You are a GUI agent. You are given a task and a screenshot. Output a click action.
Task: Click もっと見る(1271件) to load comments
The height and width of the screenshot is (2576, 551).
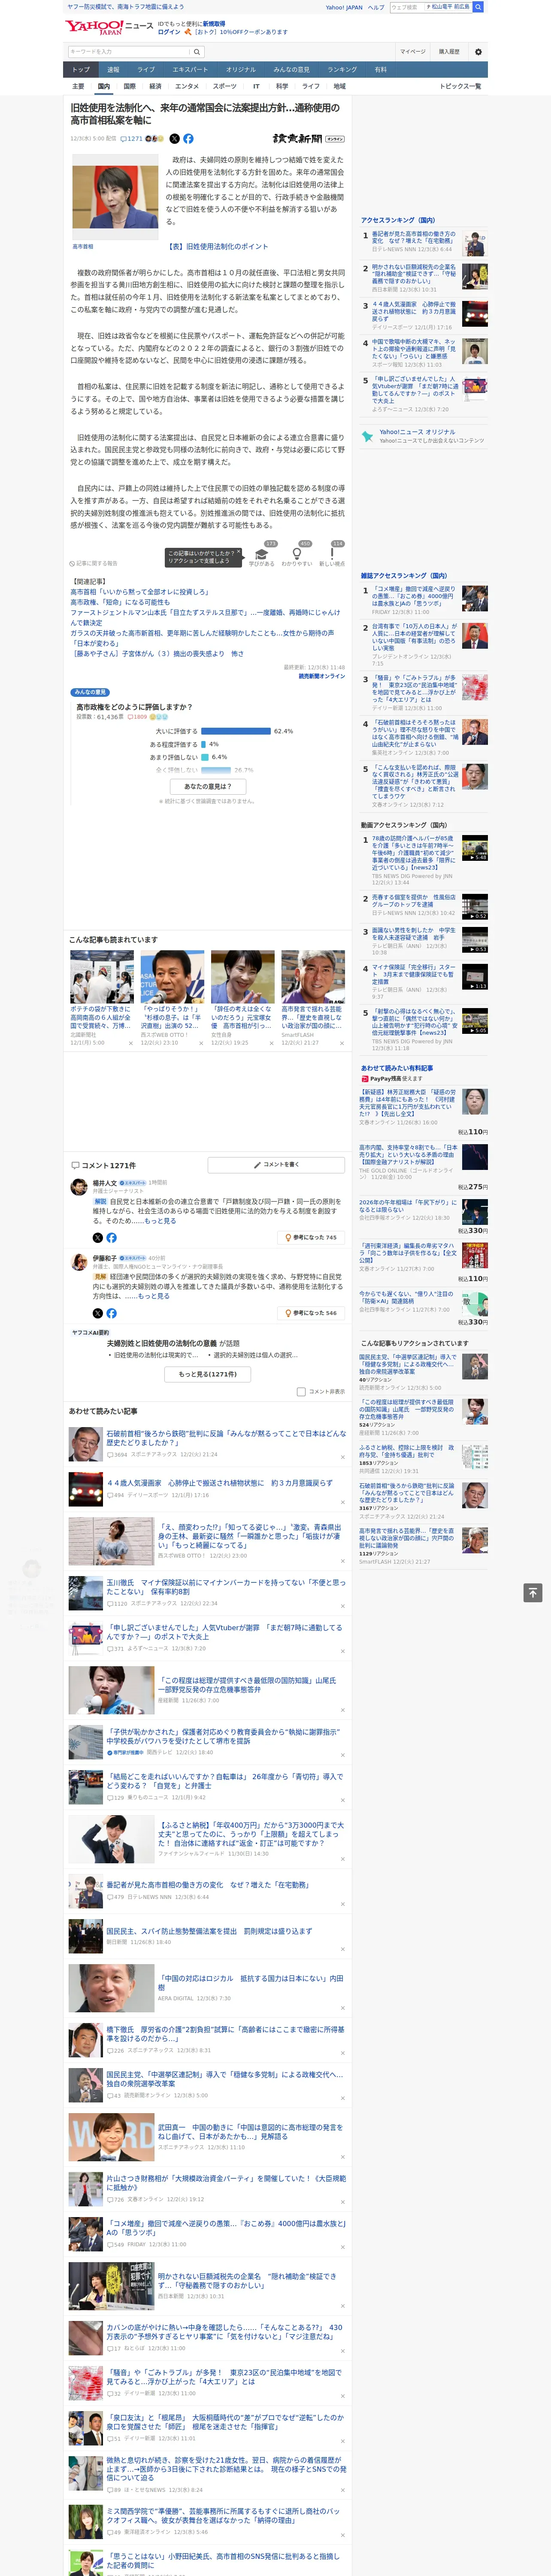(x=208, y=1374)
